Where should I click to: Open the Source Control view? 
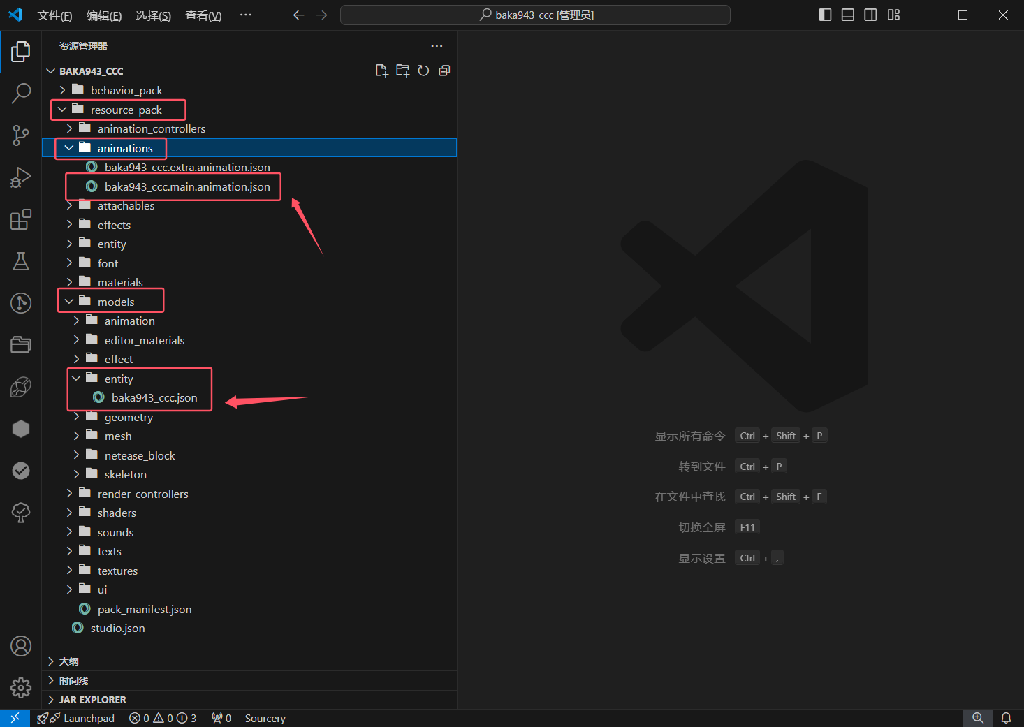pyautogui.click(x=20, y=135)
